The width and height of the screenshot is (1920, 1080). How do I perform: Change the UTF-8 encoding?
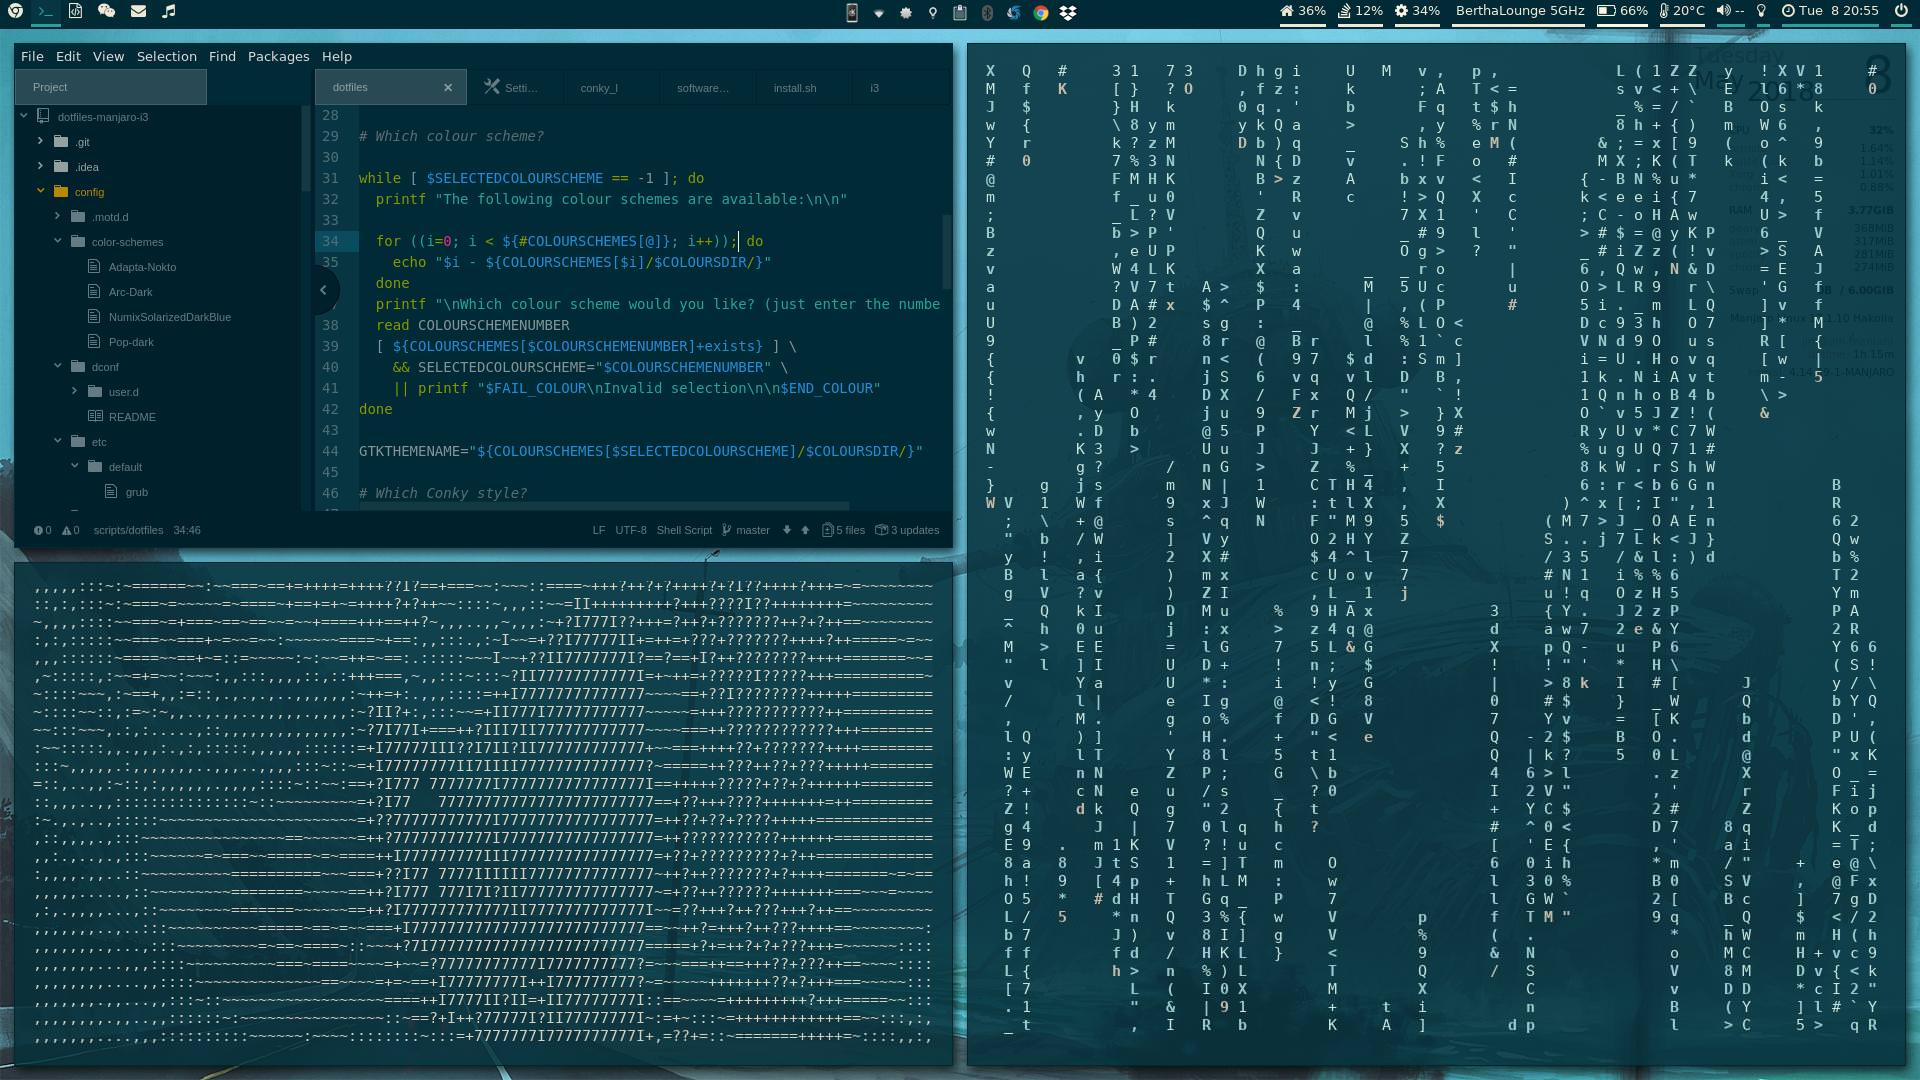pyautogui.click(x=631, y=530)
